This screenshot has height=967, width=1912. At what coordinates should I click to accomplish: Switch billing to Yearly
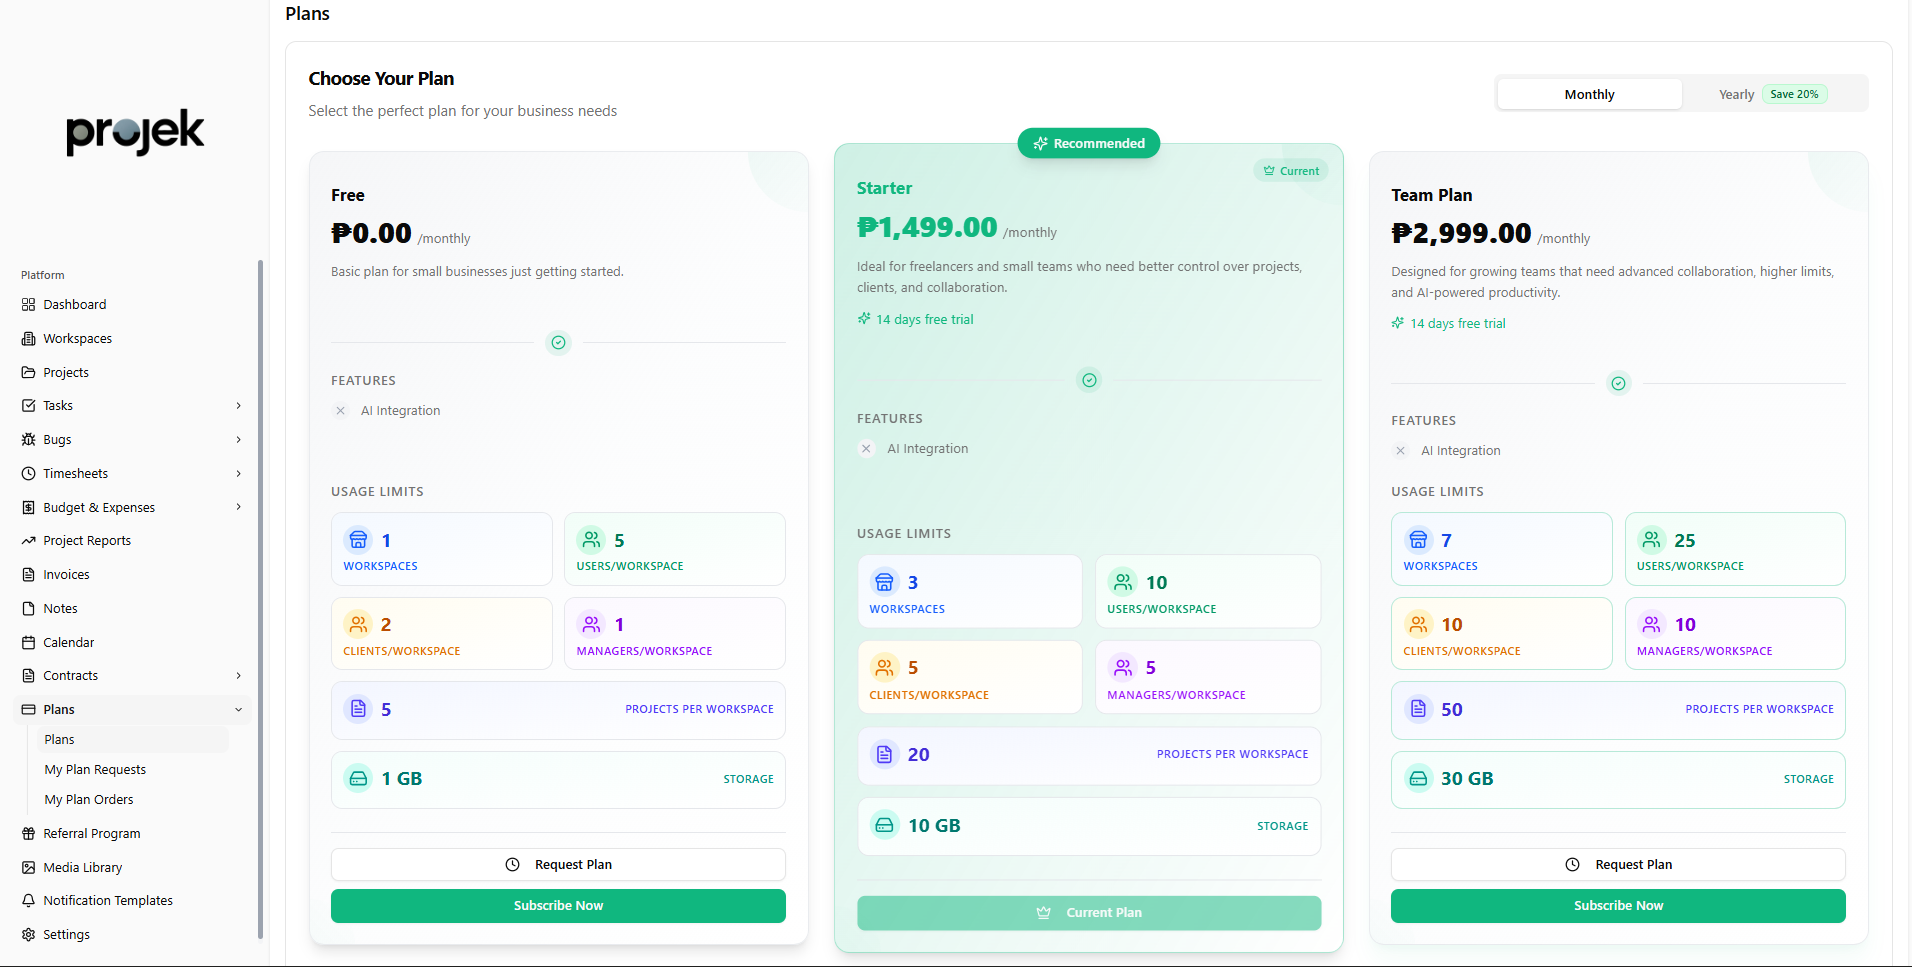[x=1736, y=94]
